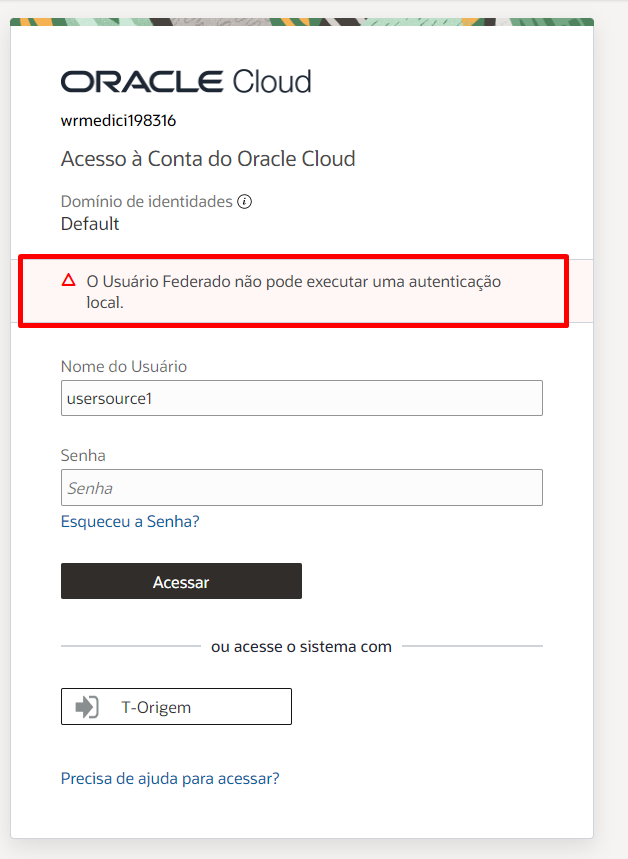Submit with the Acessar button
Image resolution: width=628 pixels, height=859 pixels.
coord(181,581)
